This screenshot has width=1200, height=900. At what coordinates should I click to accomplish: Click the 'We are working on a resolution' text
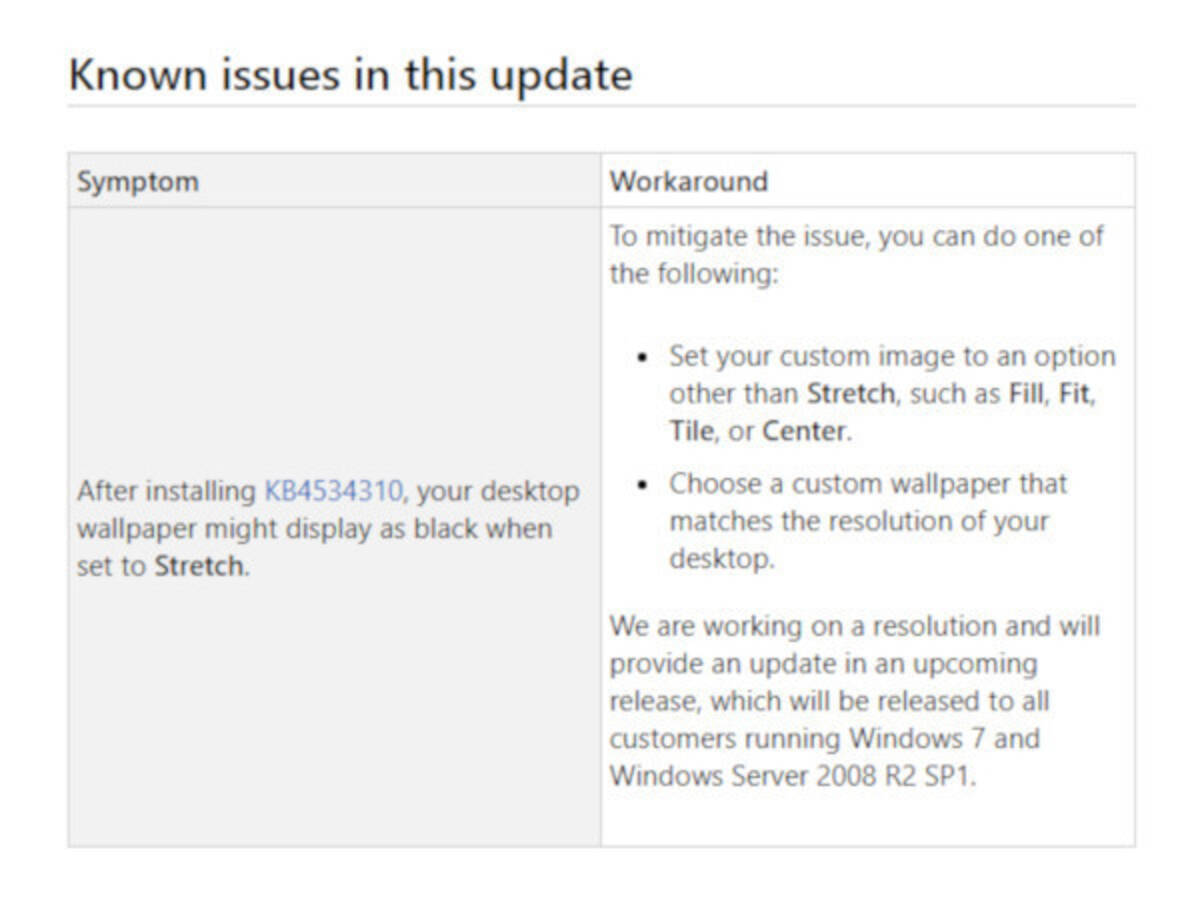click(x=855, y=627)
